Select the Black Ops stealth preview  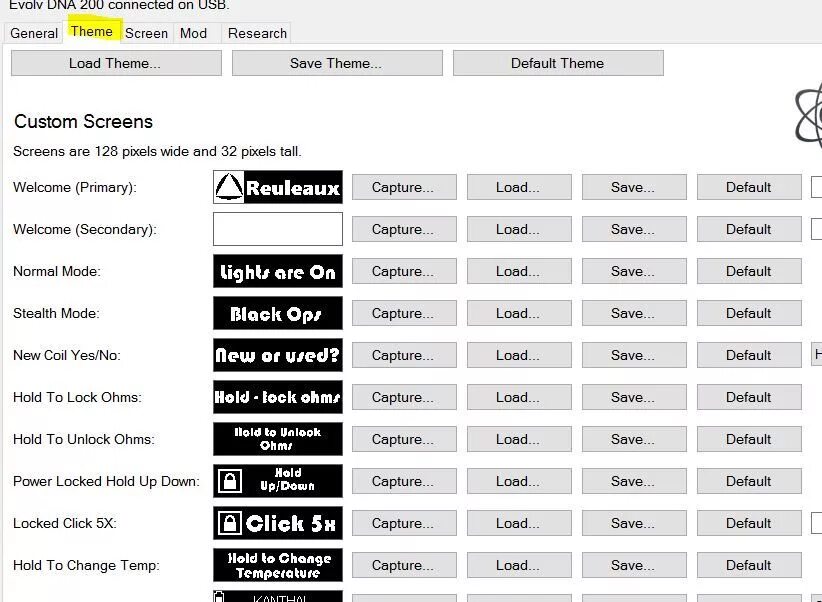coord(278,313)
